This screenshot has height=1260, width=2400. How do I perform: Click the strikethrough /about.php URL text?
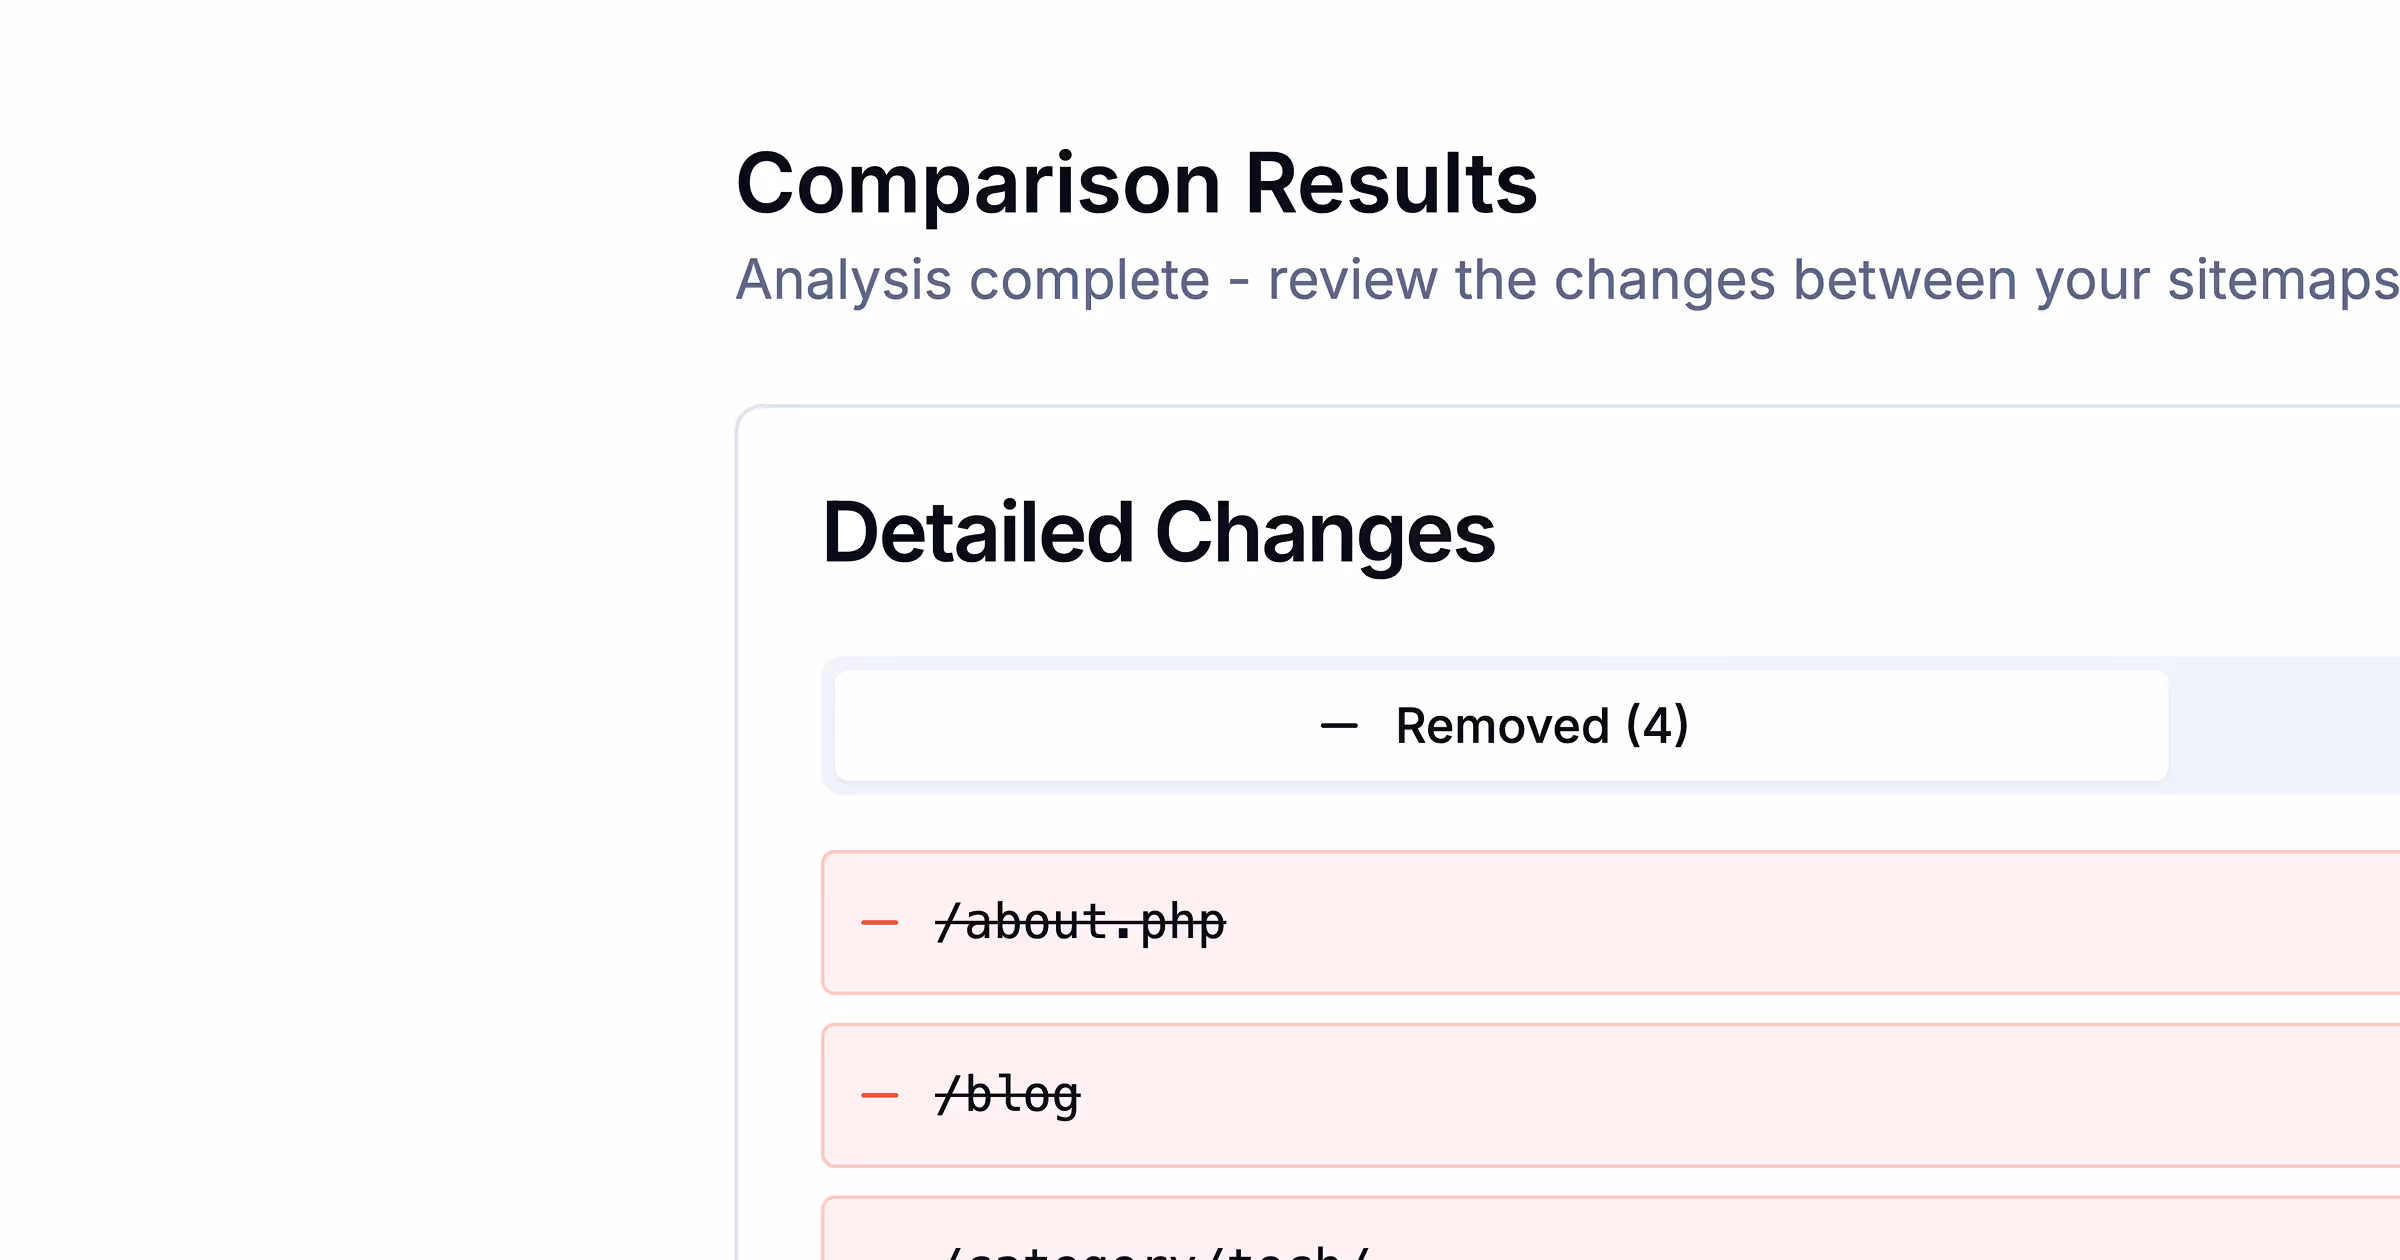tap(1080, 923)
